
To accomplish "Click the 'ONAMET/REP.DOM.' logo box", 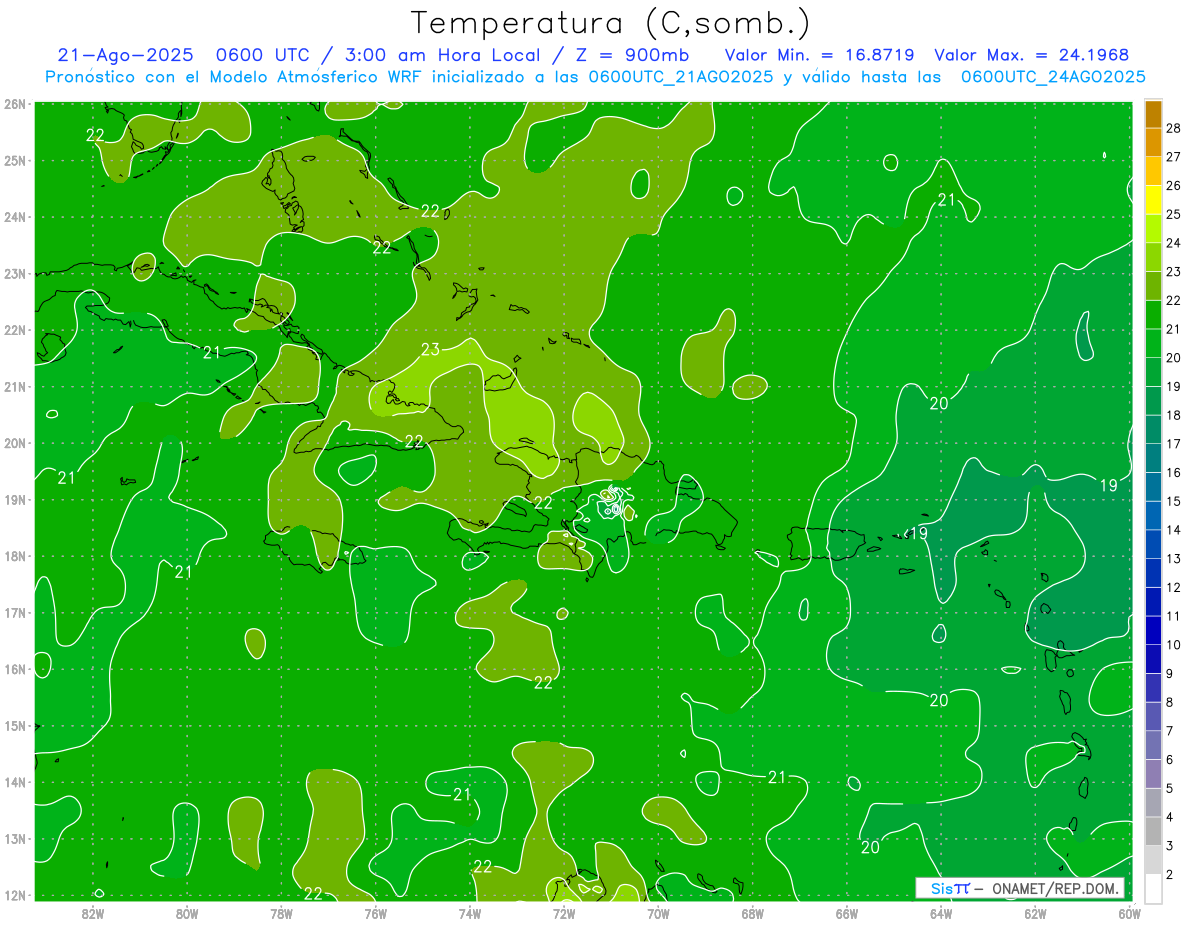I will (1020, 888).
